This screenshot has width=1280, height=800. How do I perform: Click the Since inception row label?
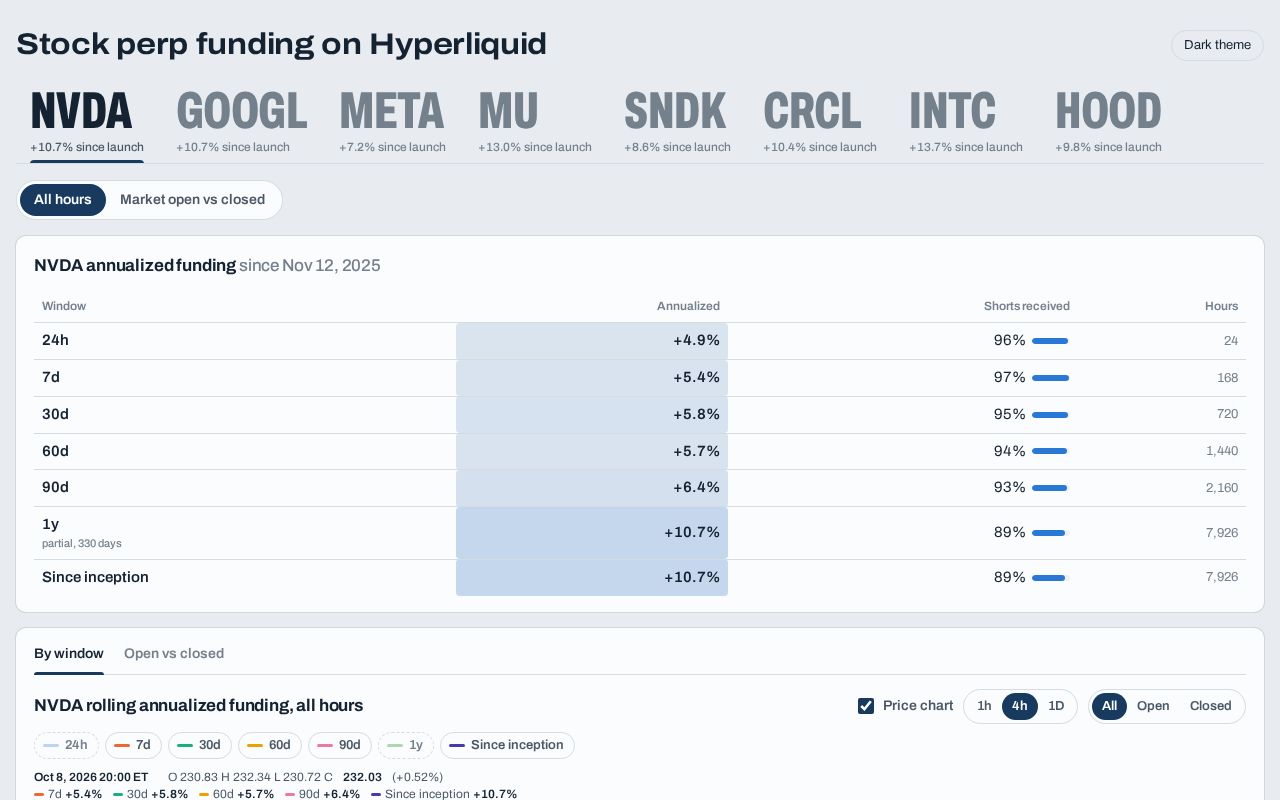[95, 578]
